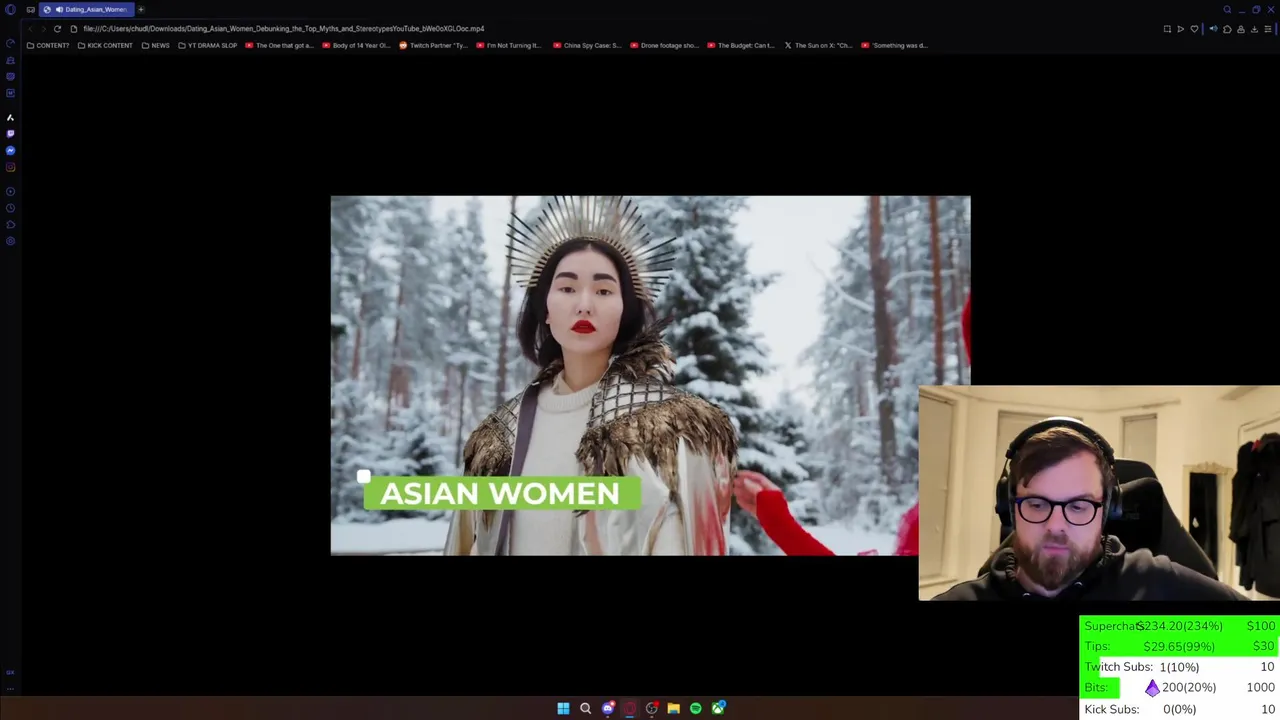Image resolution: width=1280 pixels, height=720 pixels.
Task: Open the history clock icon in sidebar
Action: click(x=10, y=208)
